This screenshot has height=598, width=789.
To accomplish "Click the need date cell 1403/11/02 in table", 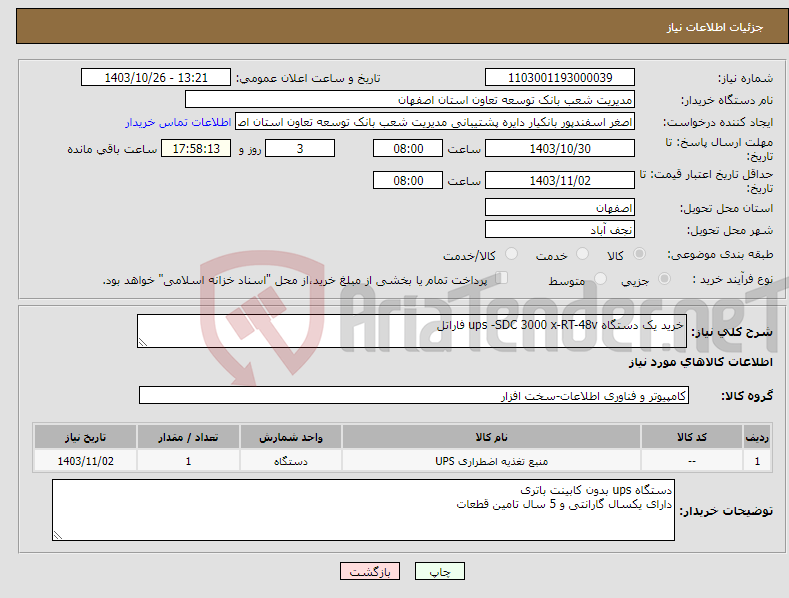I will click(x=86, y=461).
